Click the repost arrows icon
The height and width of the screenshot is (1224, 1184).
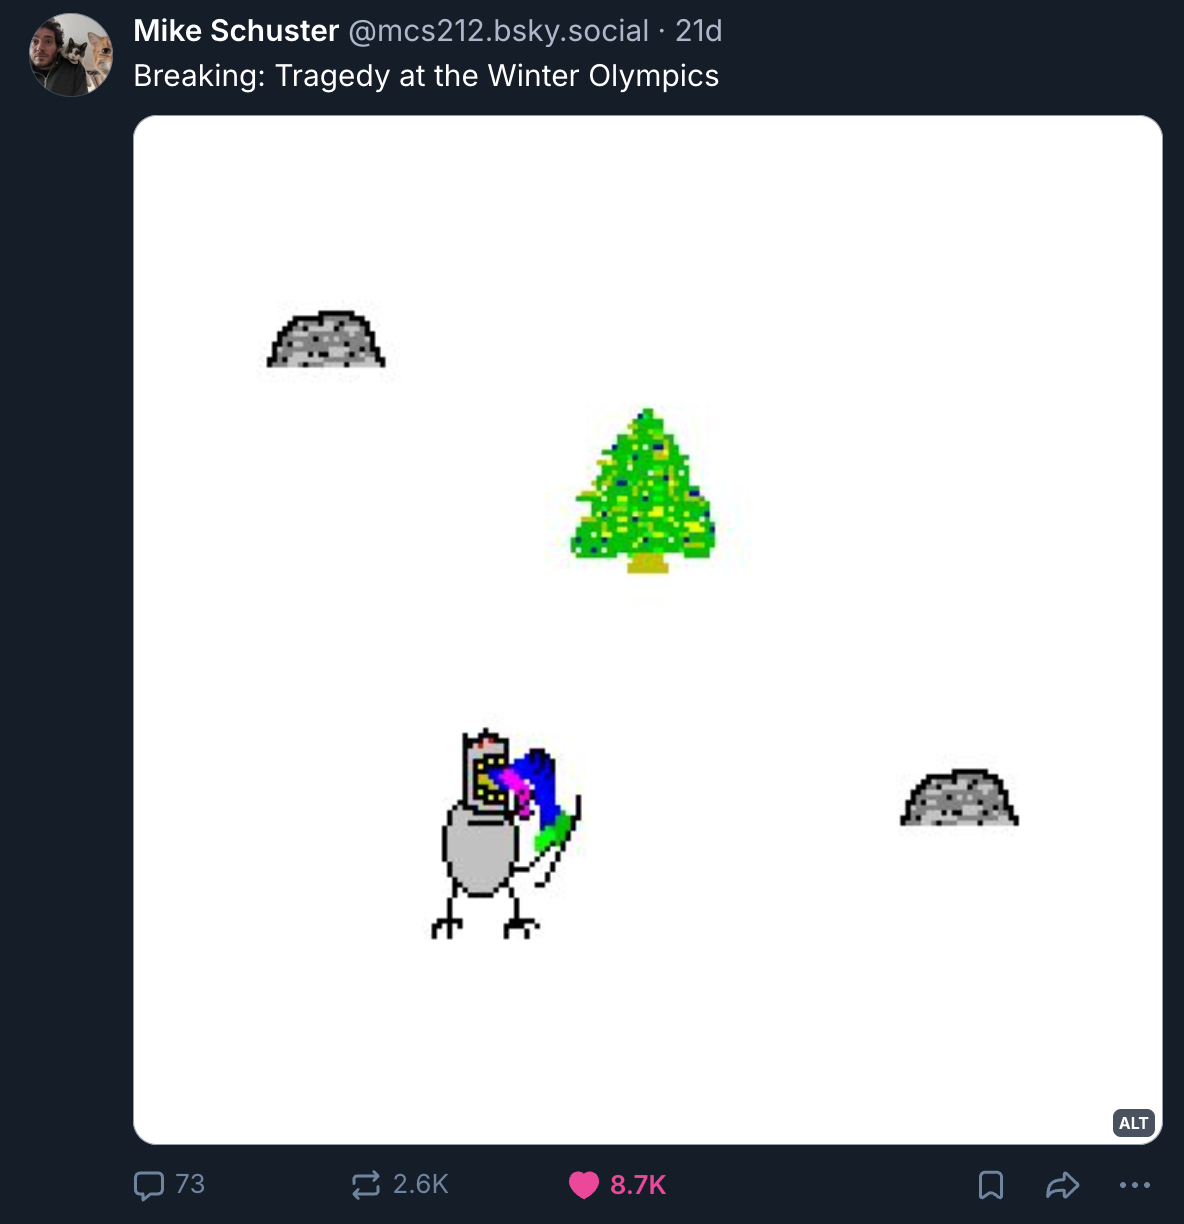[366, 1185]
